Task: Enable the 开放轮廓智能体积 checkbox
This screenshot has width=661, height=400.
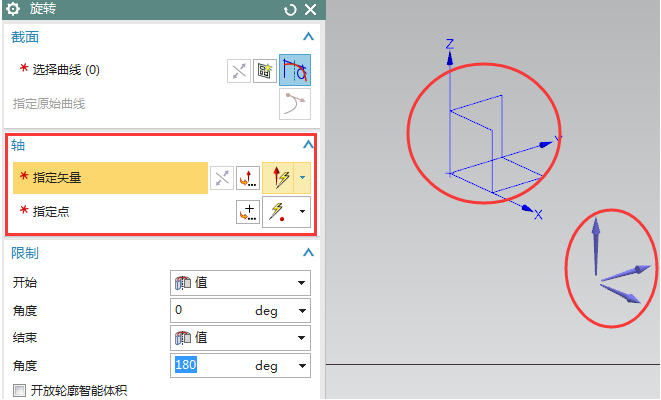Action: pyautogui.click(x=17, y=391)
